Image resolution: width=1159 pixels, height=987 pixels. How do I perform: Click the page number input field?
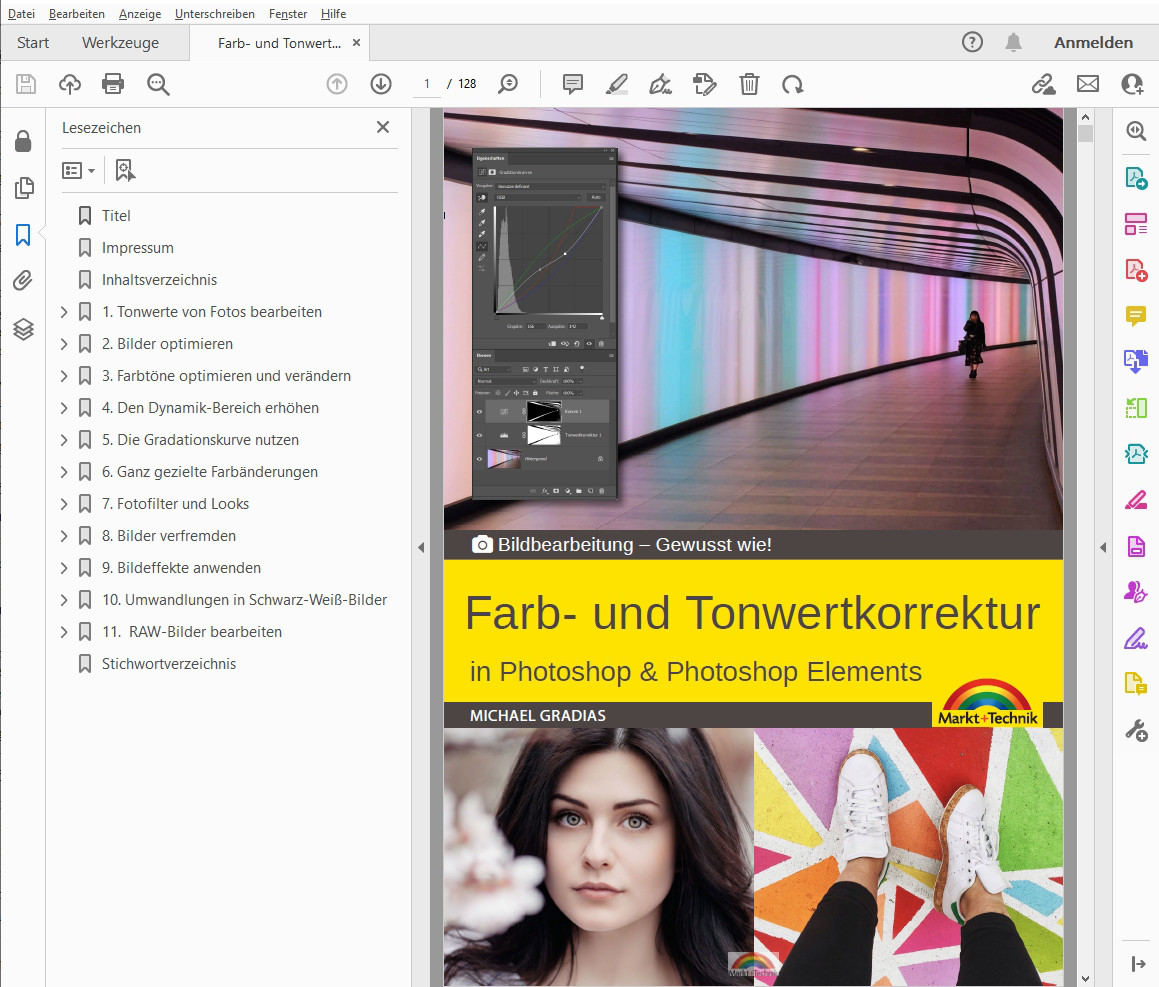pyautogui.click(x=426, y=84)
